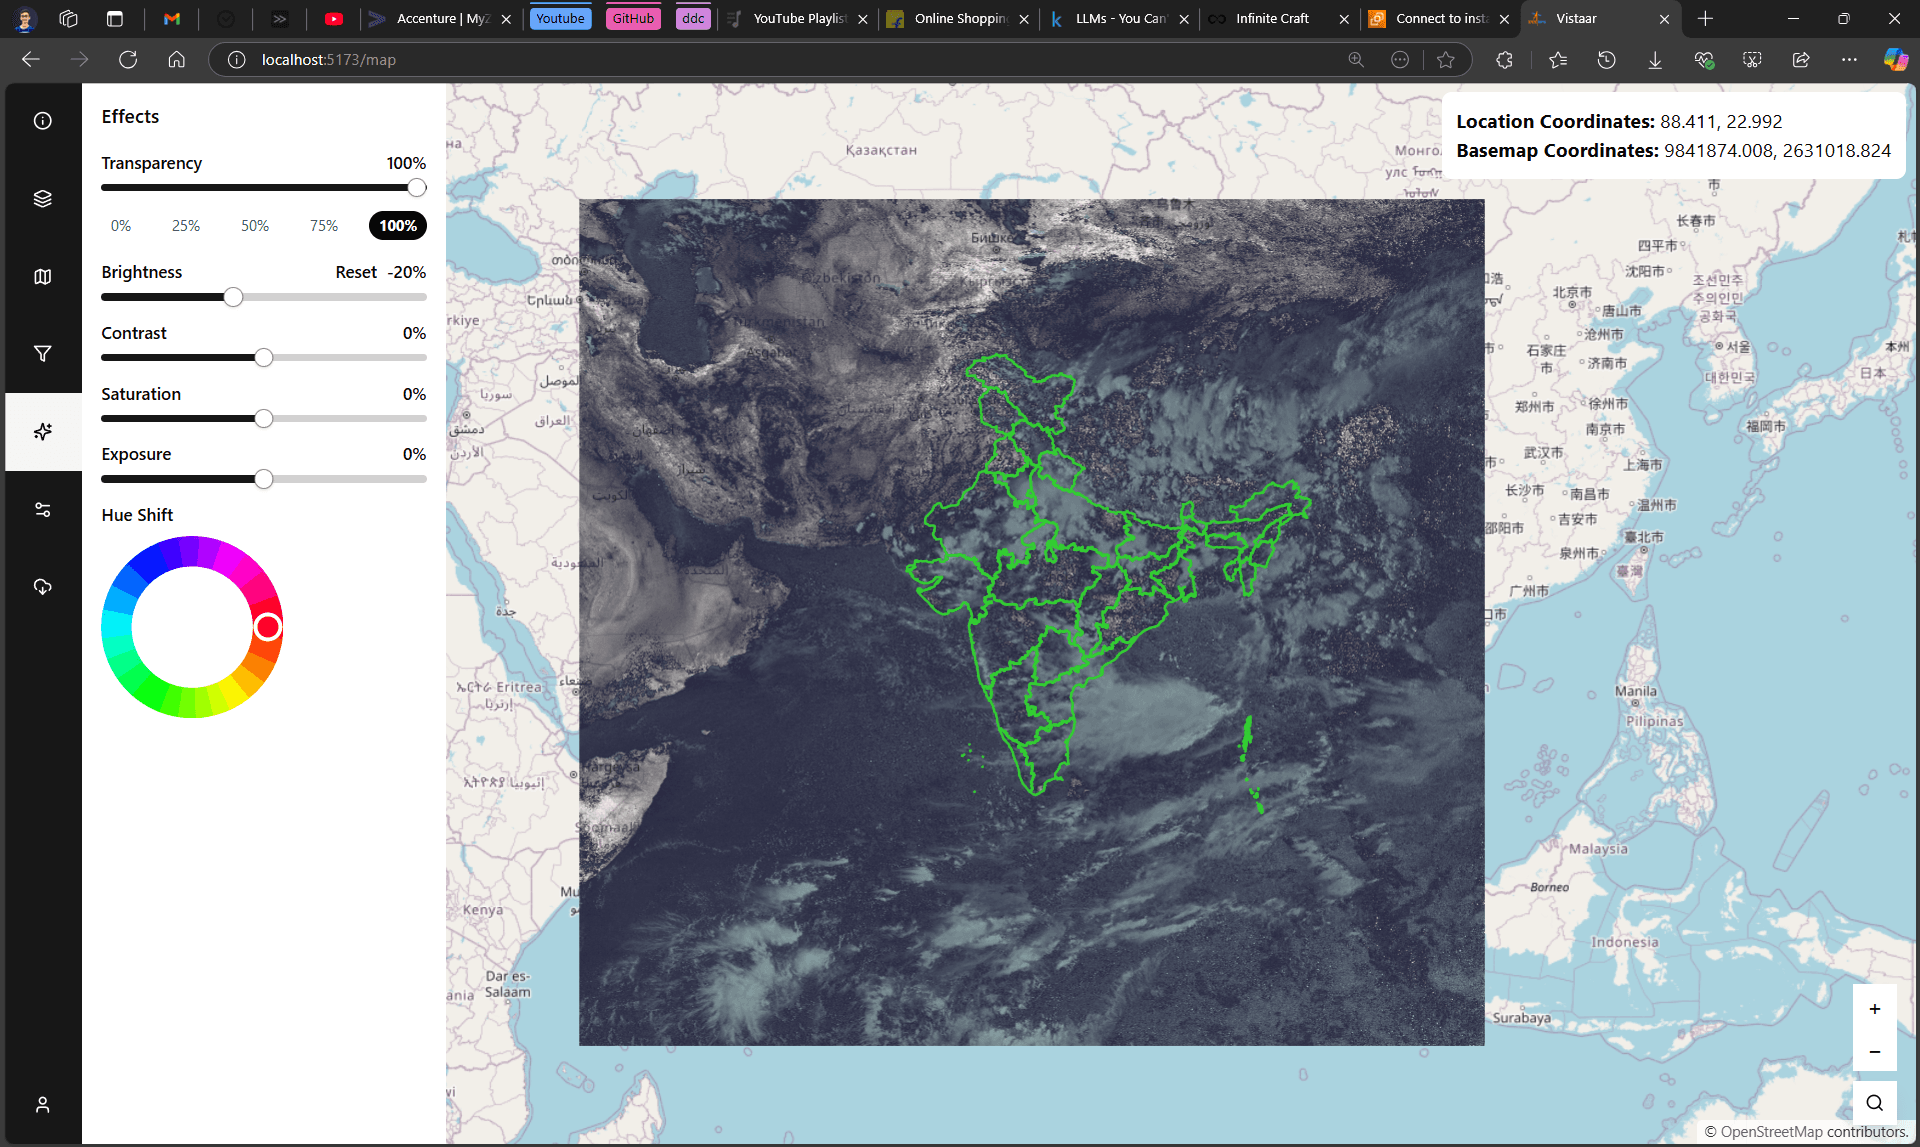Open the Layers panel icon
Screen dimensions: 1920x1147
coord(42,199)
